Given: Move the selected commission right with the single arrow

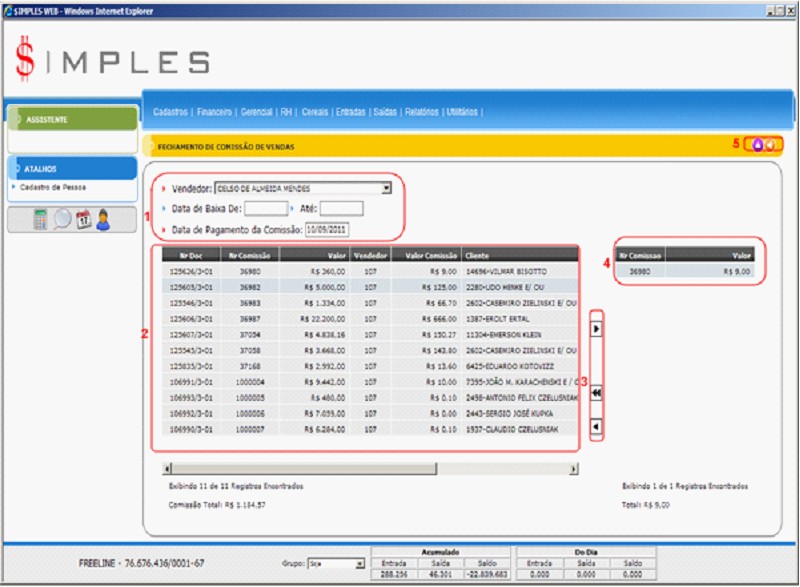Looking at the screenshot, I should click(x=596, y=329).
